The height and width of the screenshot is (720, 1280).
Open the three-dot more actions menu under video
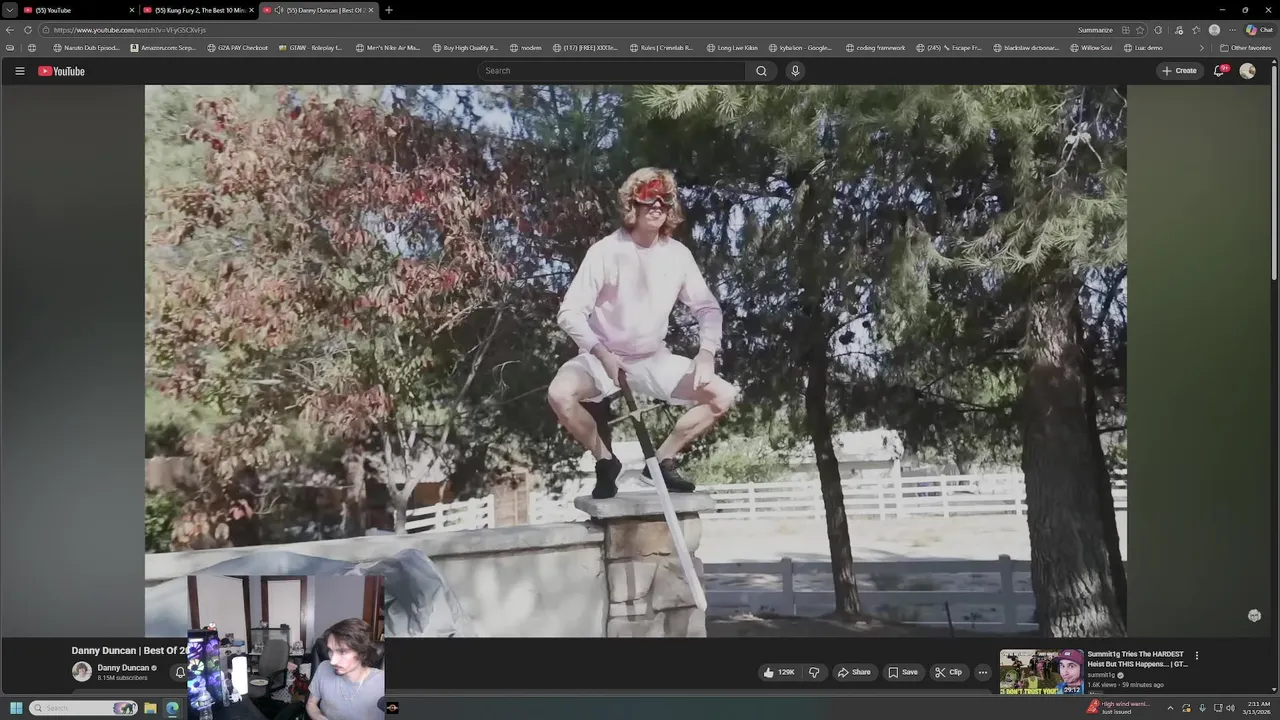tap(982, 672)
